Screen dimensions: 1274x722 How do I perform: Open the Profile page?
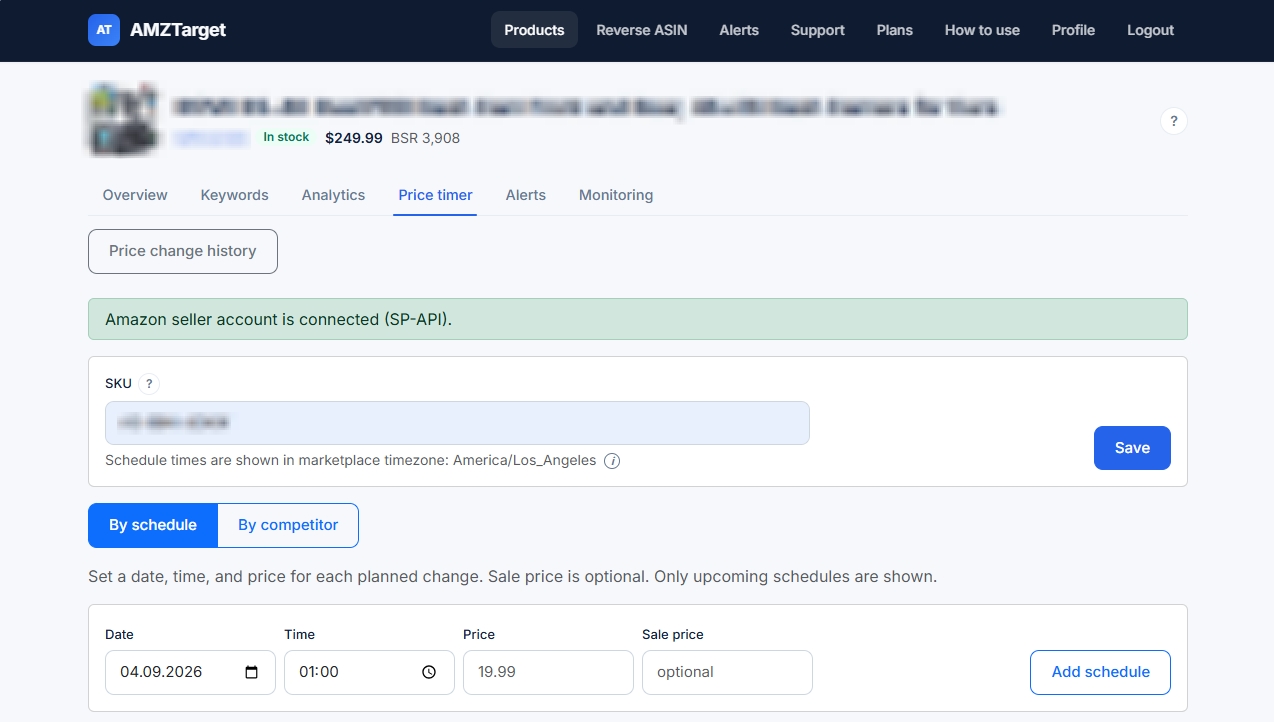1073,30
